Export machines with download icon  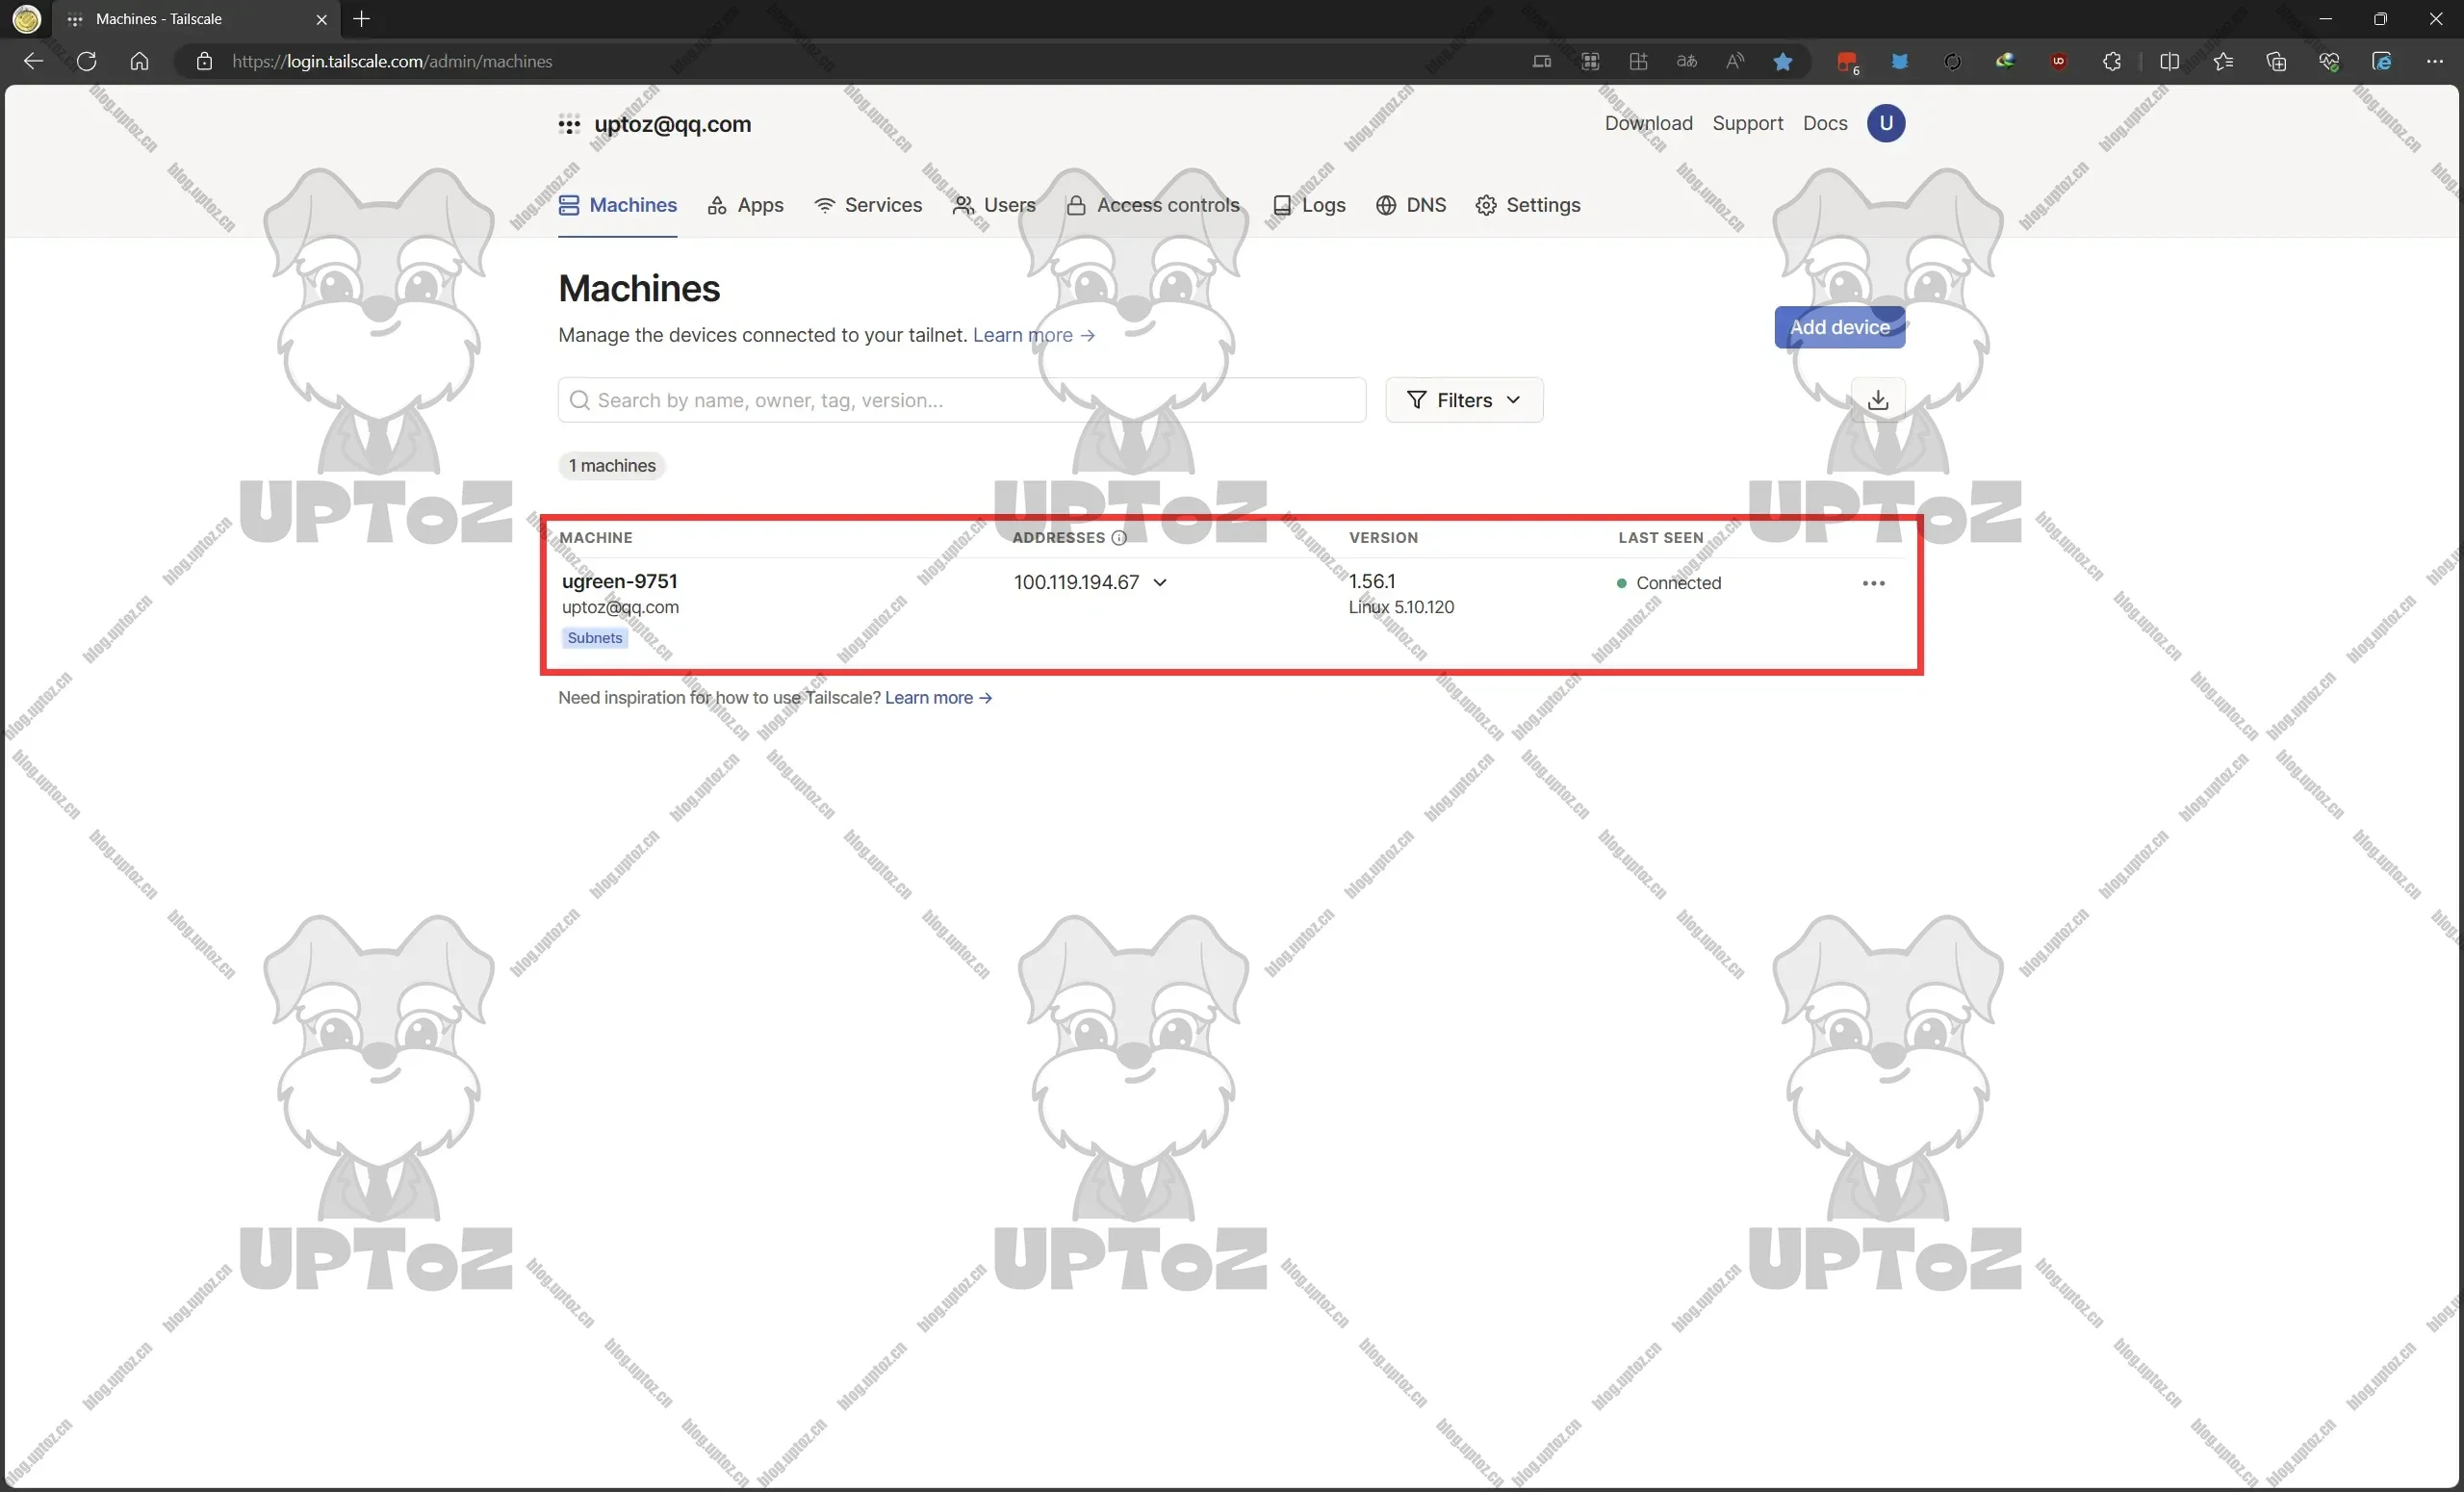(x=1878, y=400)
